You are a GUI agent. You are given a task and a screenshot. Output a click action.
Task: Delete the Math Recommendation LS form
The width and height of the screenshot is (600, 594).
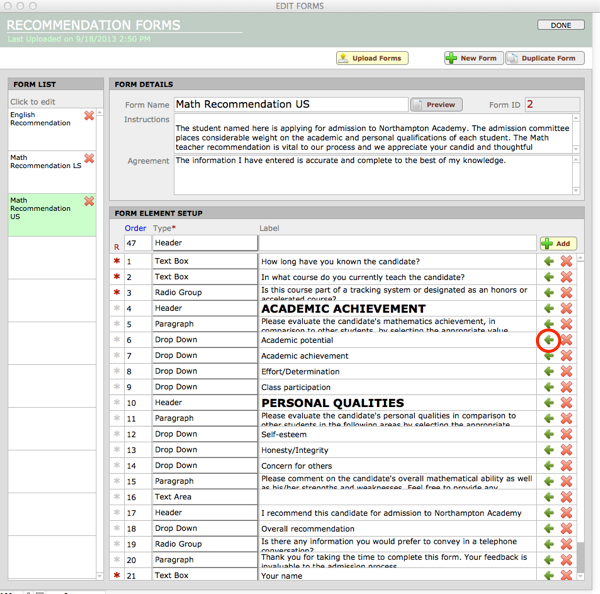pos(89,158)
